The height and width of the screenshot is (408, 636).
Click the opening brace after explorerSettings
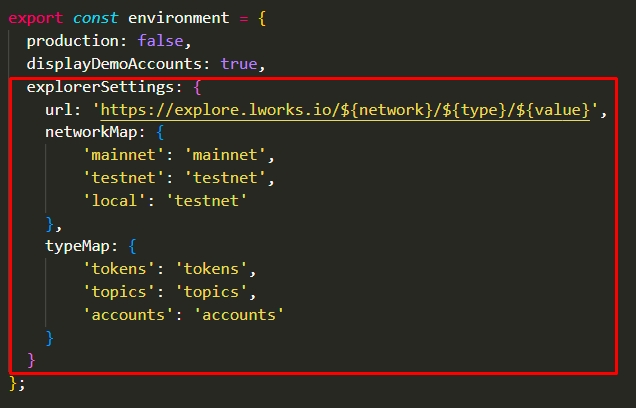197,87
